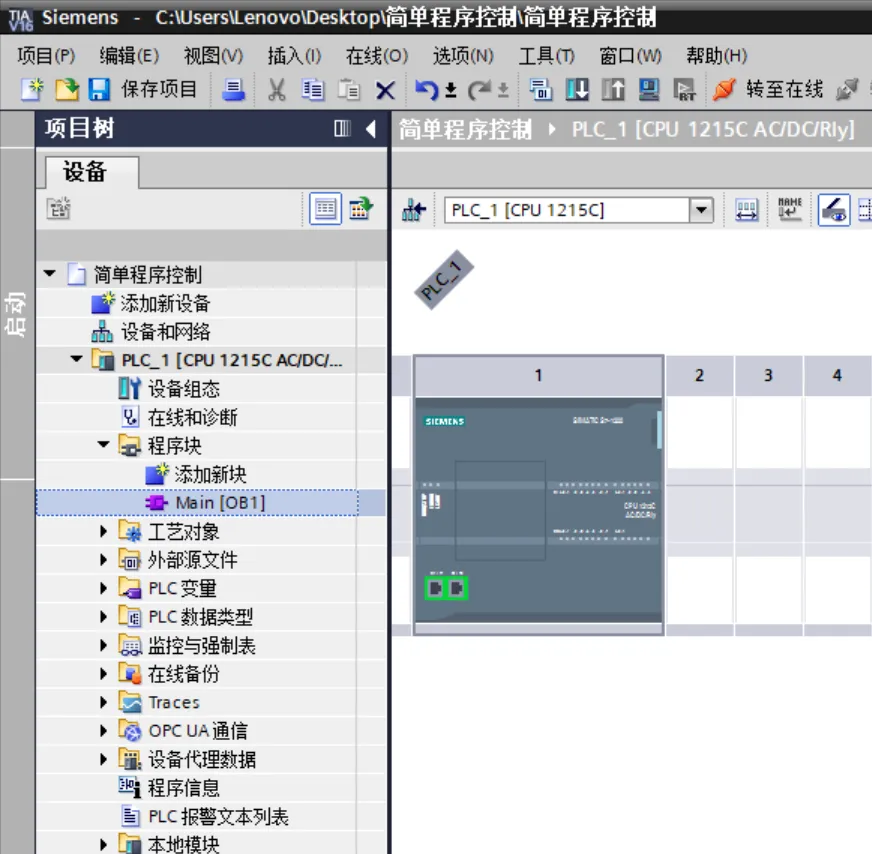Click the copy icon in toolbar
Viewport: 872px width, 854px height.
[313, 90]
